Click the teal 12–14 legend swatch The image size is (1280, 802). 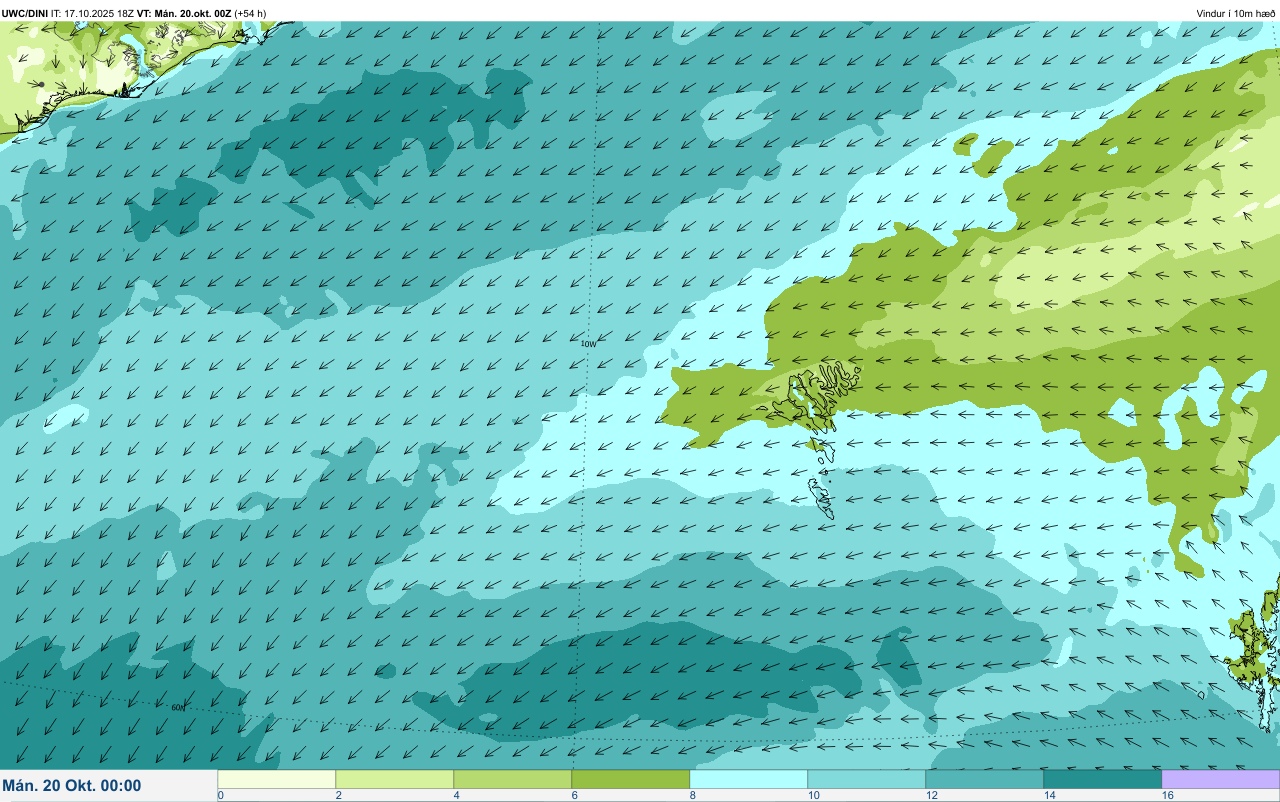984,779
